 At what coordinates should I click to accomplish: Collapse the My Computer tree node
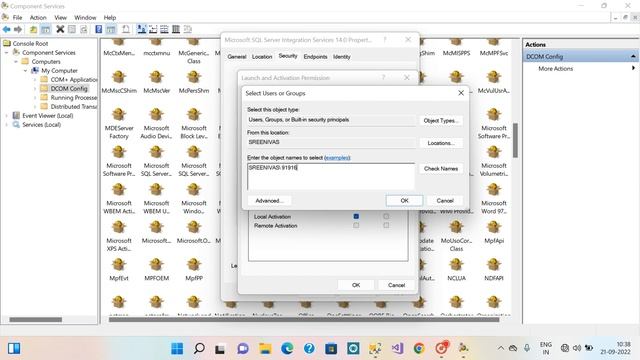pyautogui.click(x=25, y=71)
